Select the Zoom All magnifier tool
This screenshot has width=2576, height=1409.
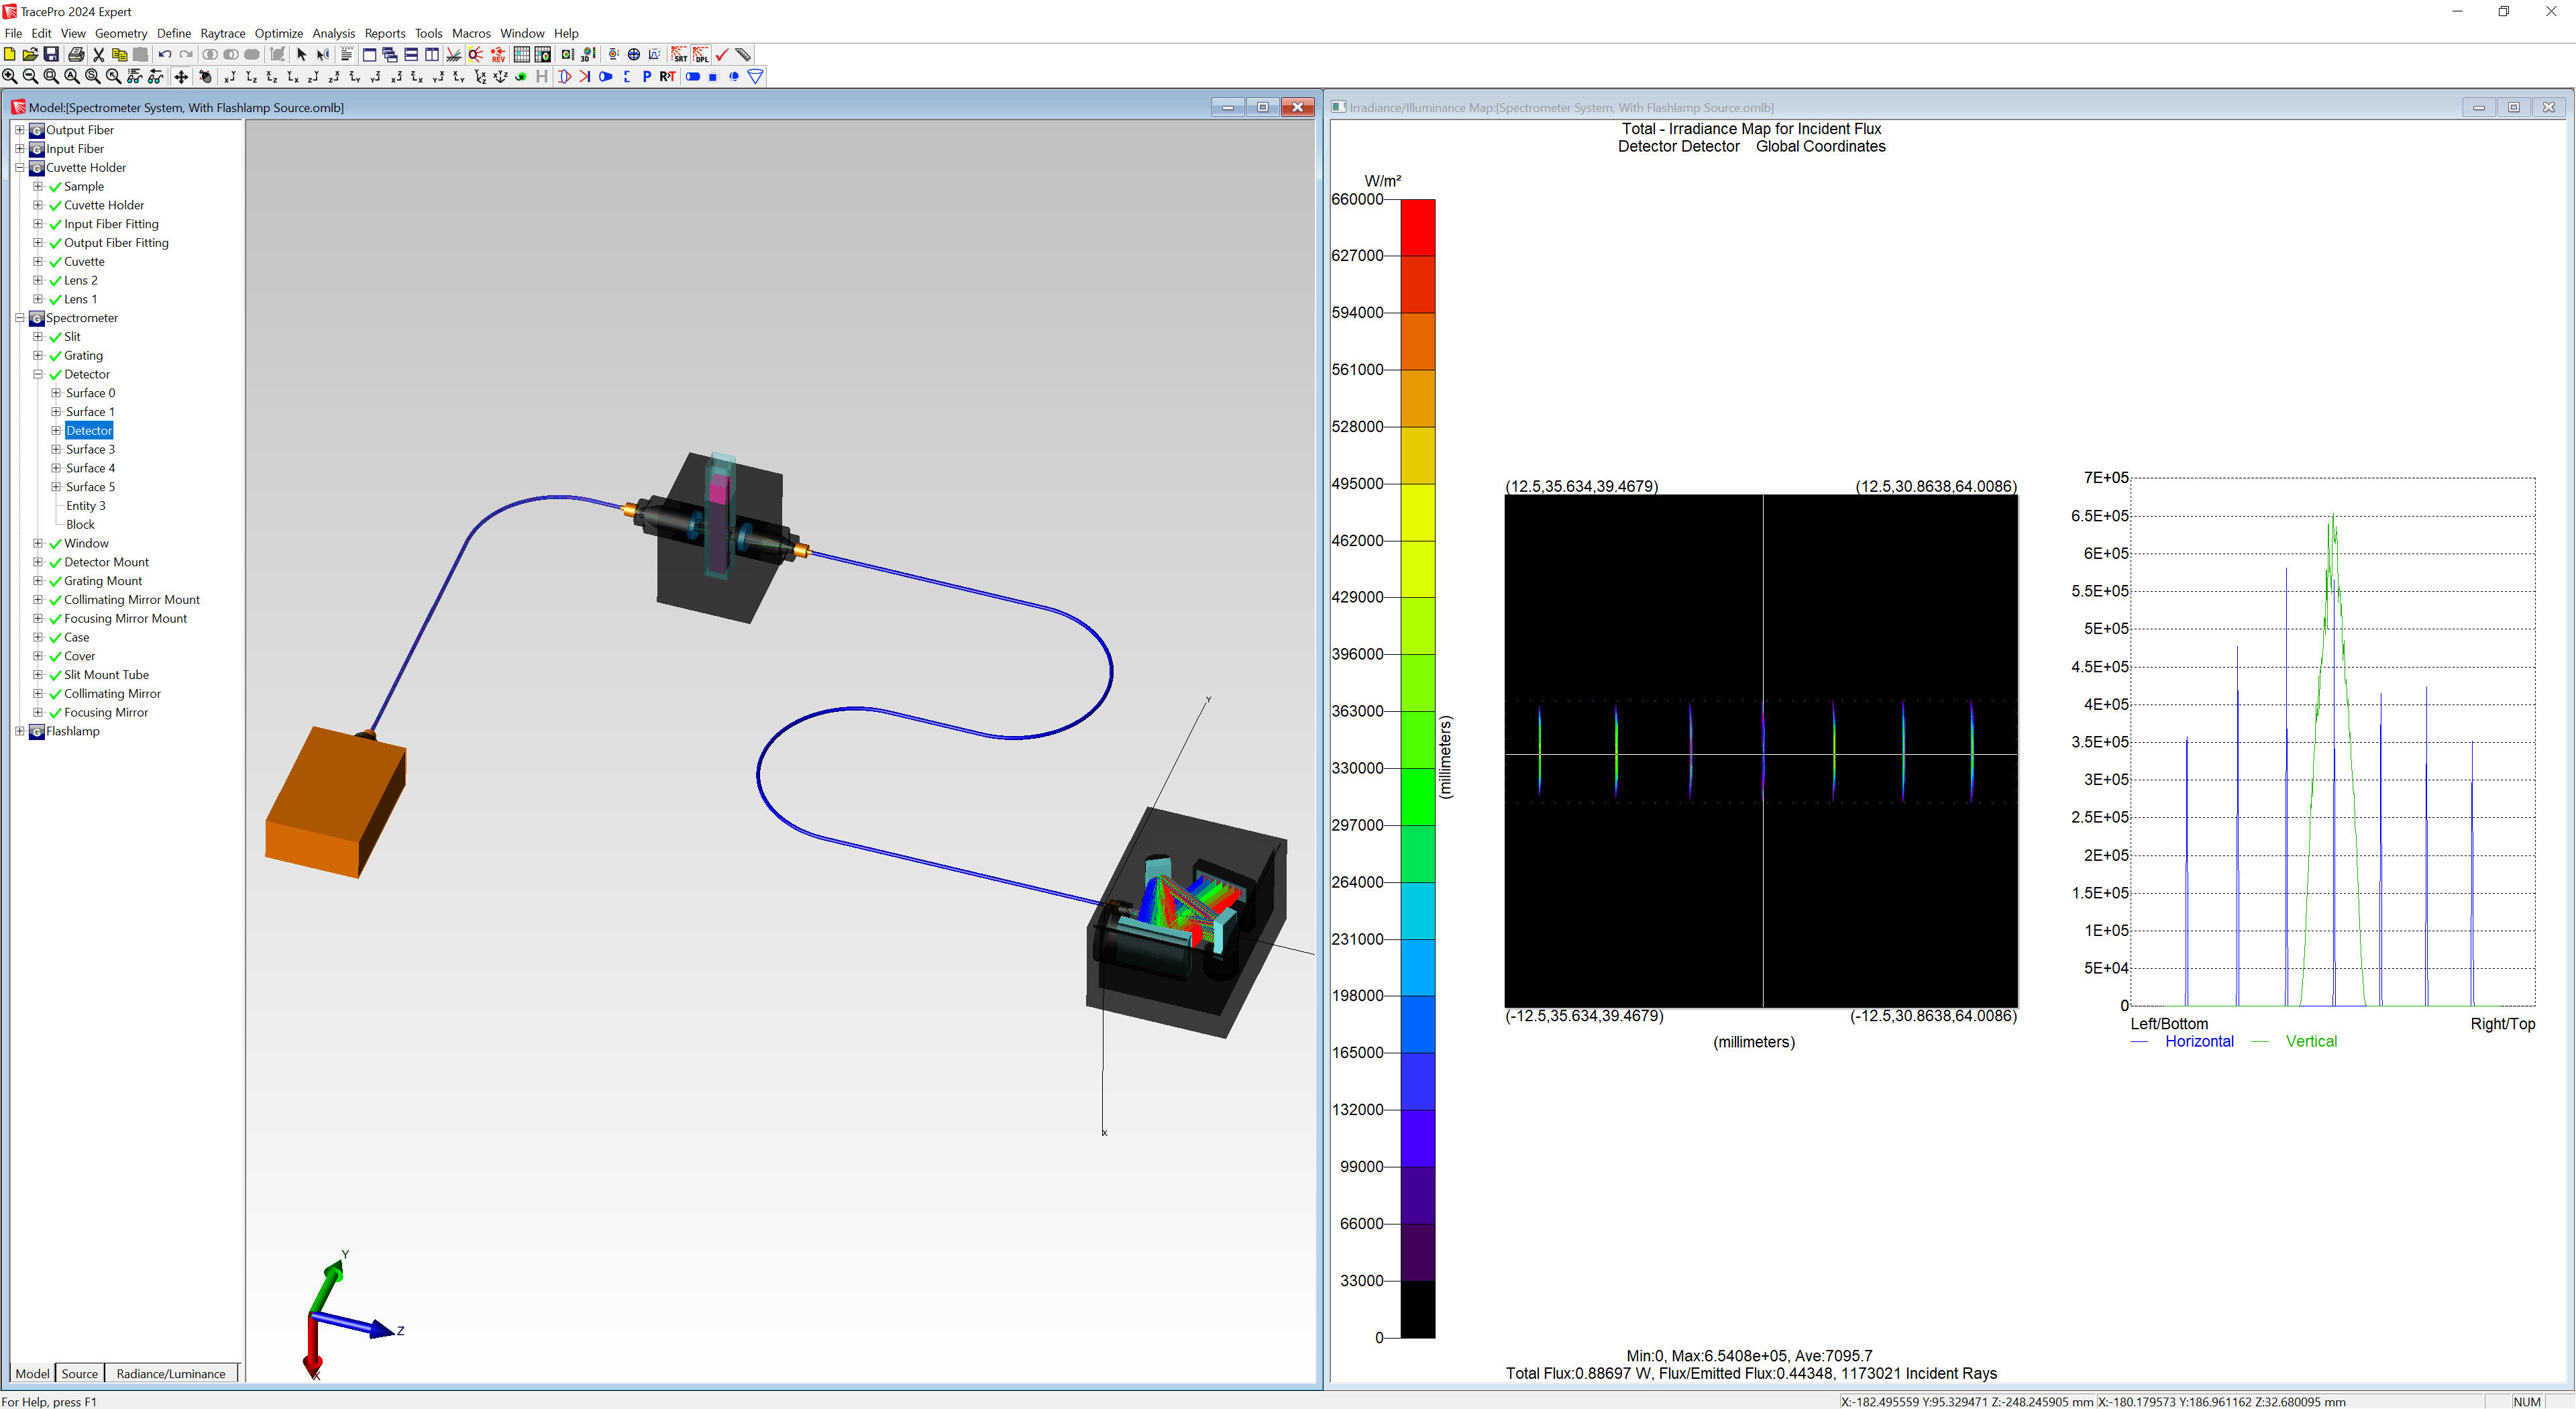71,76
